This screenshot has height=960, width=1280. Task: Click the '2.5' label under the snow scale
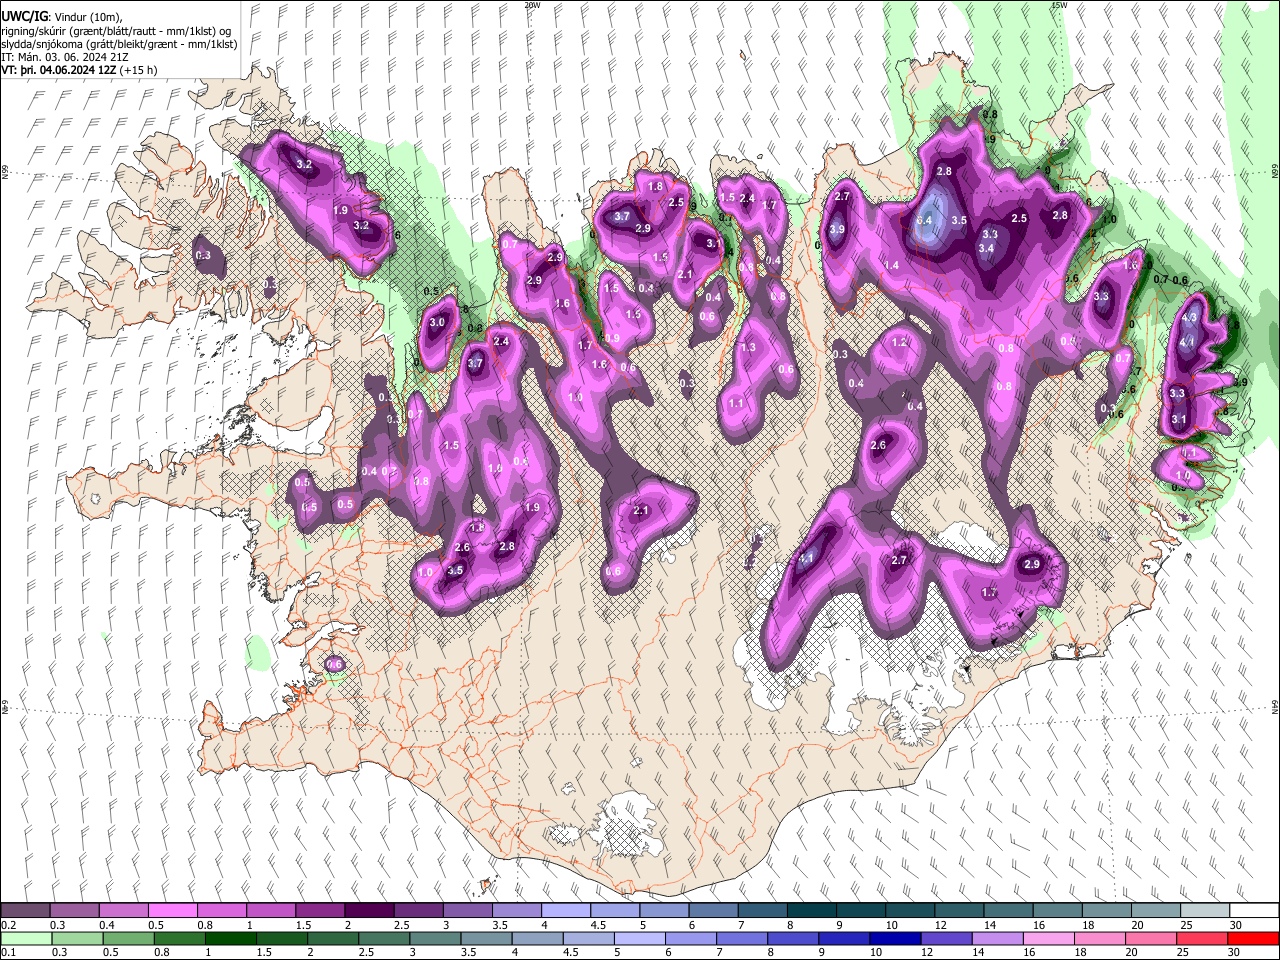pos(401,925)
